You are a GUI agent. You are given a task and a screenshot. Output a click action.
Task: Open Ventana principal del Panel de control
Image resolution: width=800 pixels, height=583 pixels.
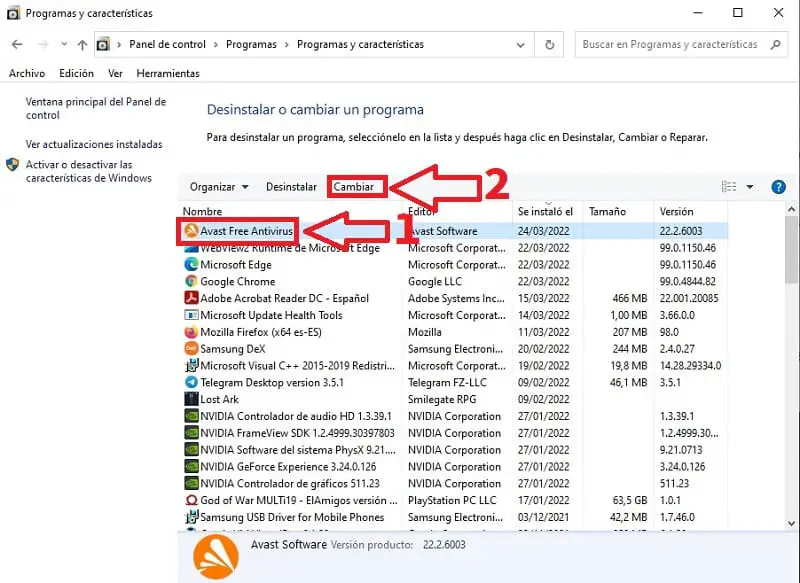pos(96,108)
